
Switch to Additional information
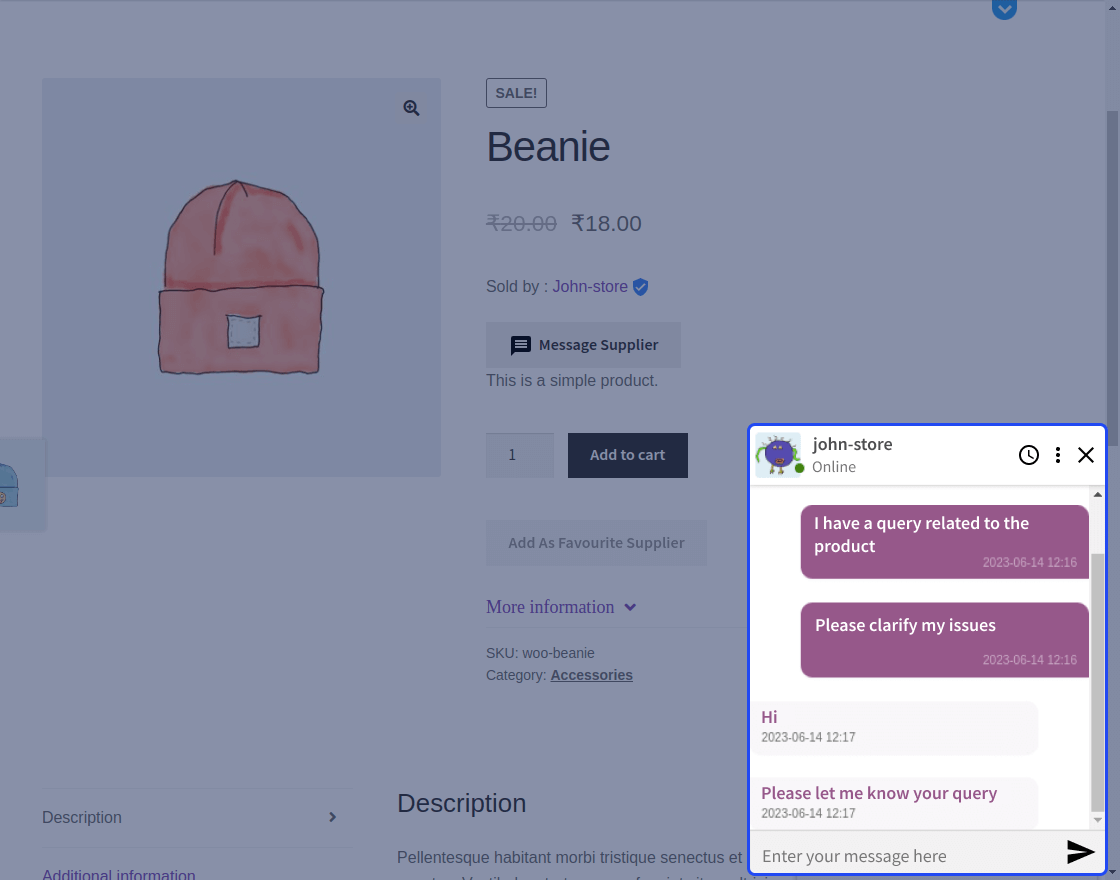point(118,874)
